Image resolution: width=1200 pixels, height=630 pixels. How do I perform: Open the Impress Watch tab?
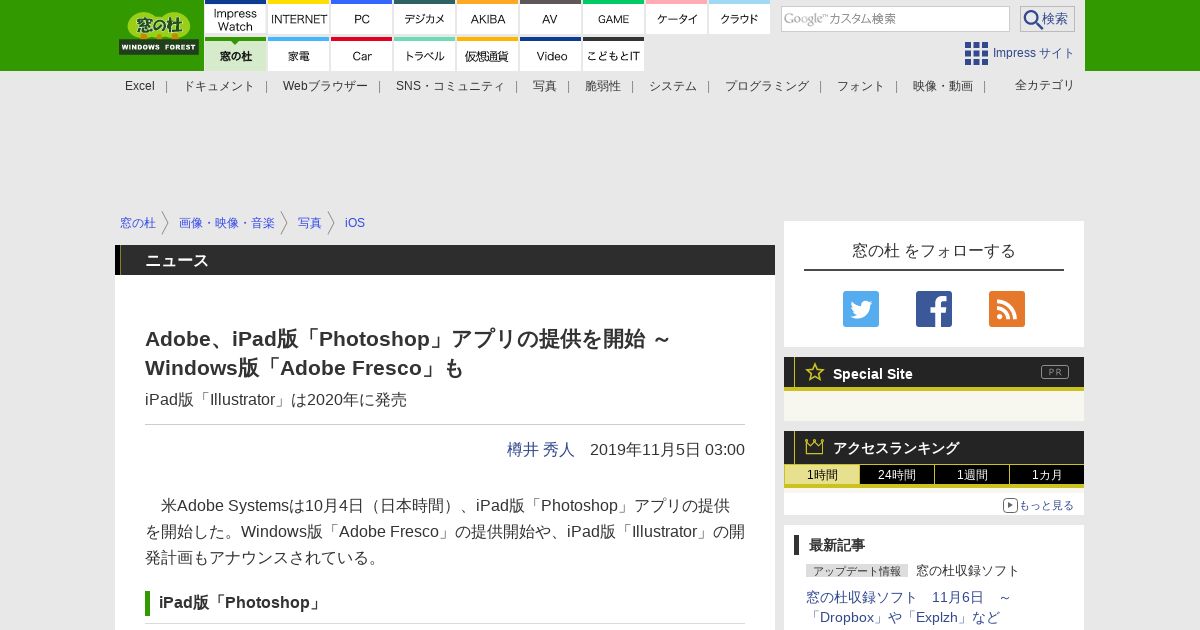[235, 19]
